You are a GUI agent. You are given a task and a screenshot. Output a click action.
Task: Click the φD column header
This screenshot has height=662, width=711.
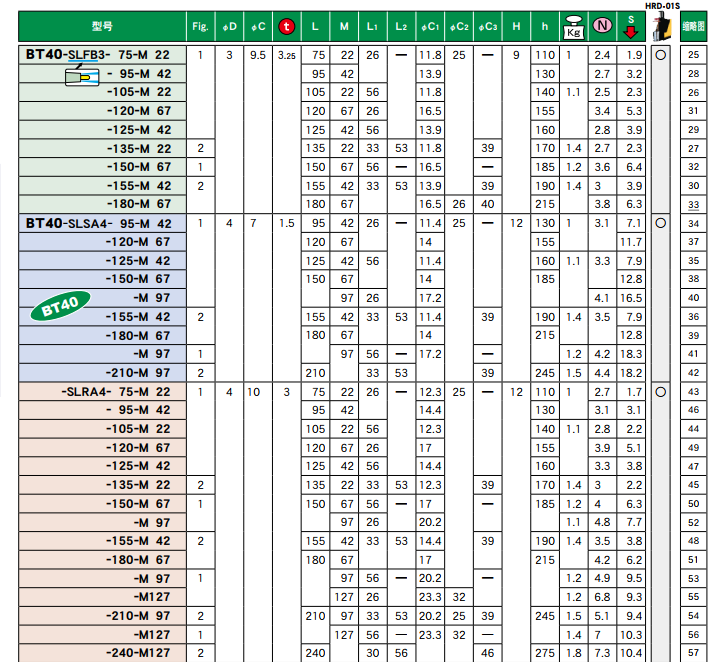[x=229, y=27]
